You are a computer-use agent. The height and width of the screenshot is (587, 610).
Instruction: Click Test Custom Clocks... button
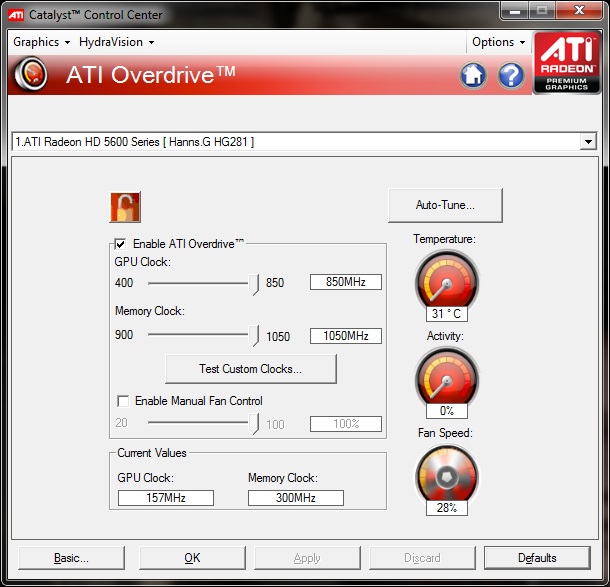(251, 369)
